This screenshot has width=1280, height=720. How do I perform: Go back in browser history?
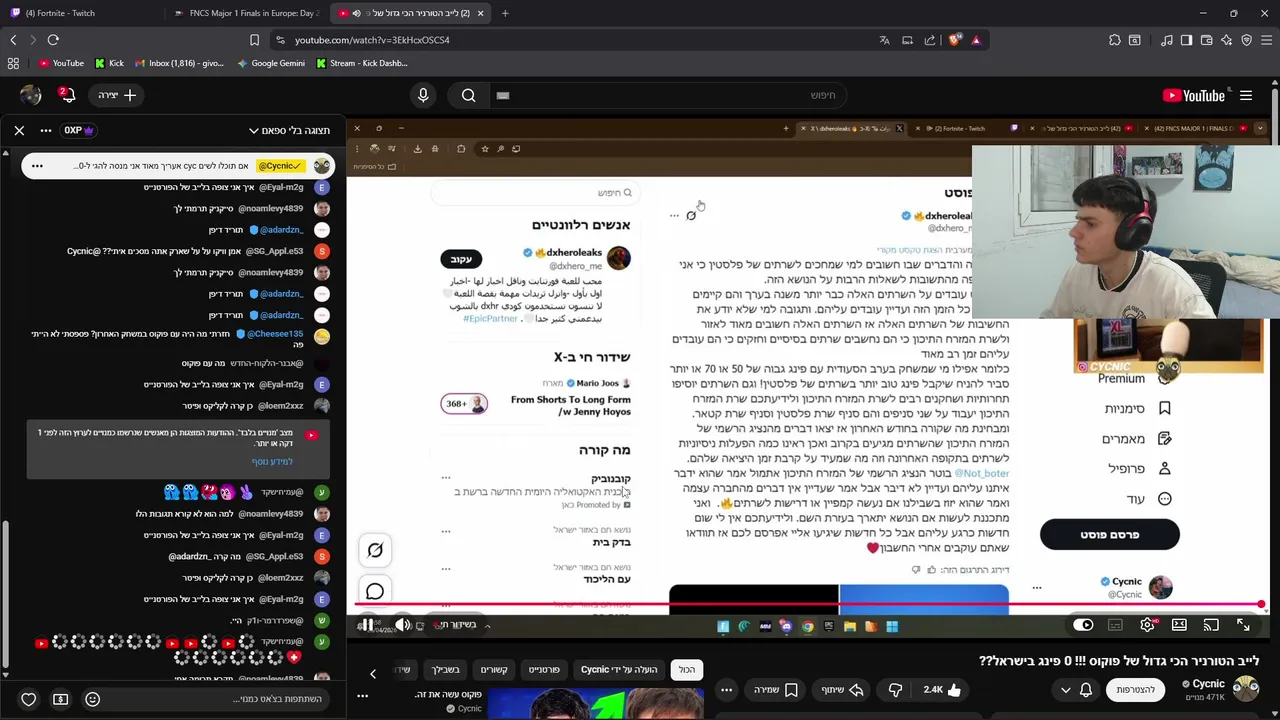(13, 40)
